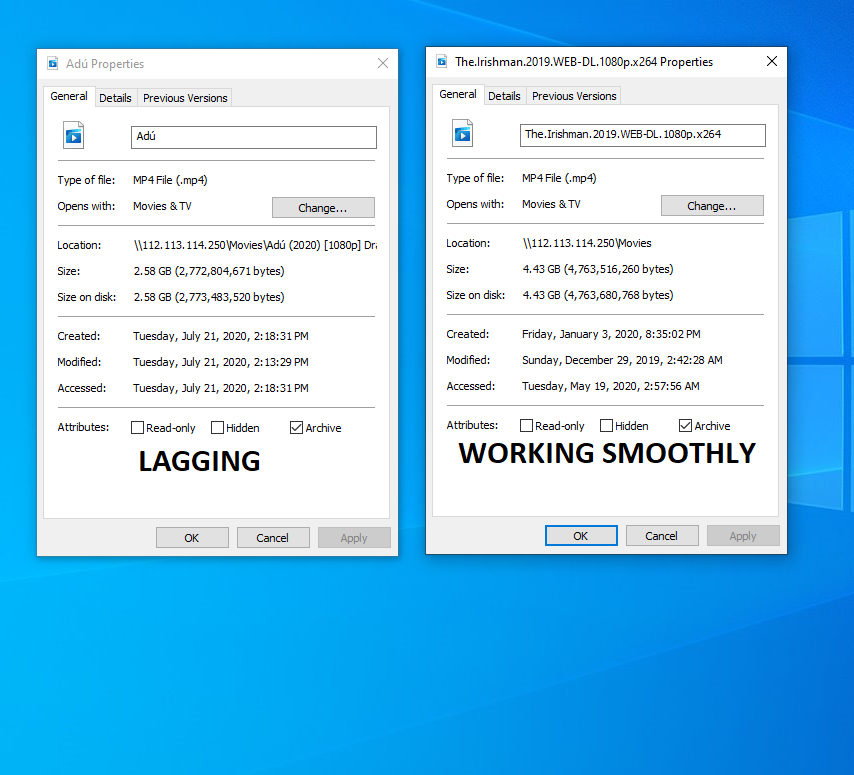The height and width of the screenshot is (775, 854).
Task: Click title bar icon of Adú Properties window
Action: click(x=52, y=64)
